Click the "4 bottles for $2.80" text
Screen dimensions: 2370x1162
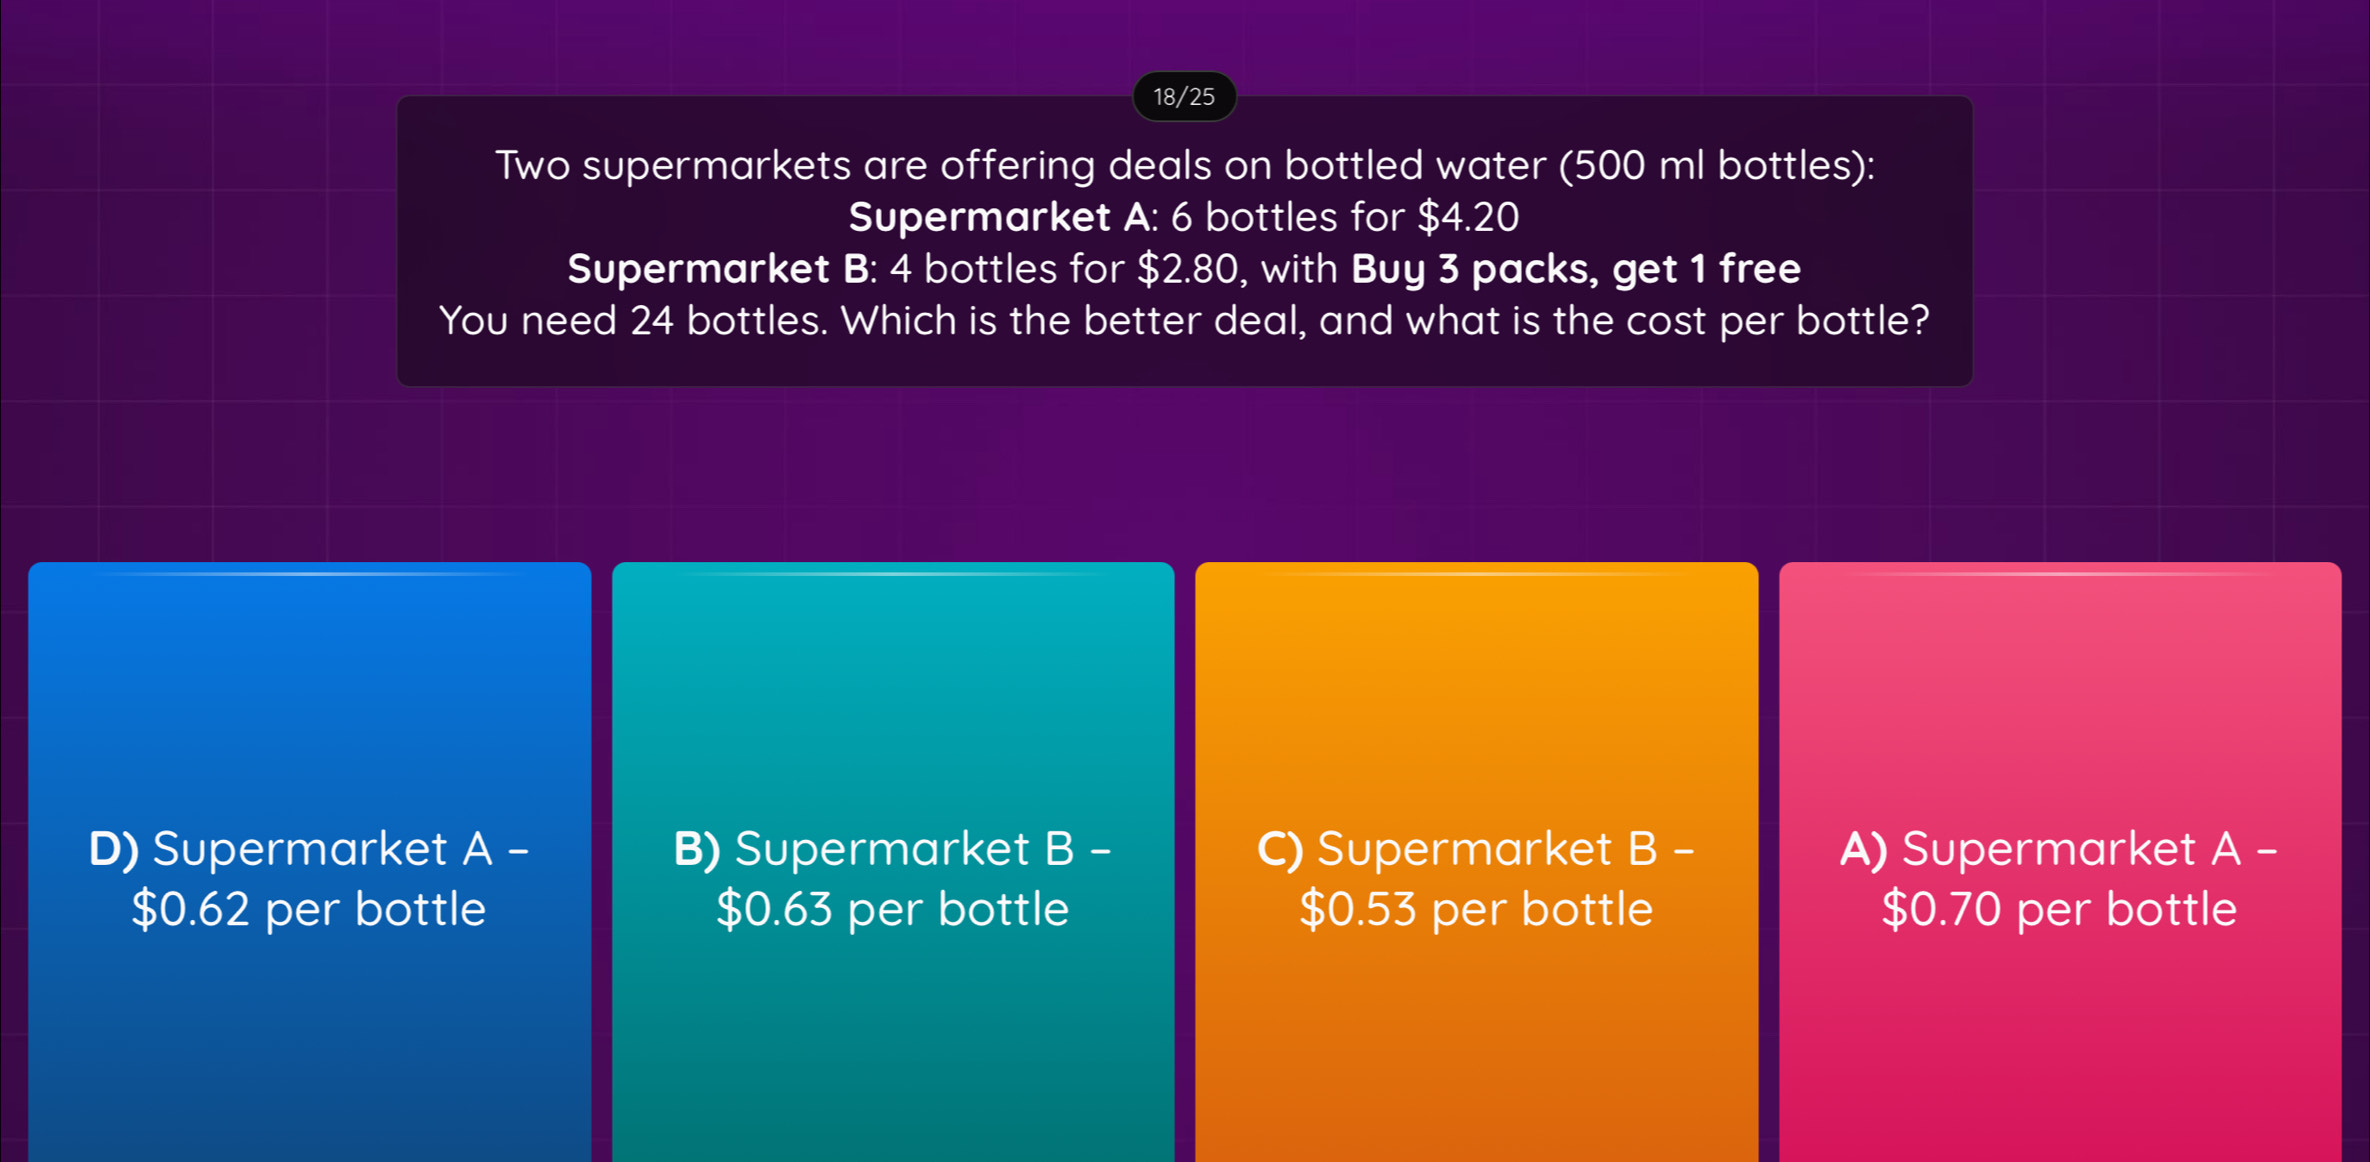(x=1065, y=269)
